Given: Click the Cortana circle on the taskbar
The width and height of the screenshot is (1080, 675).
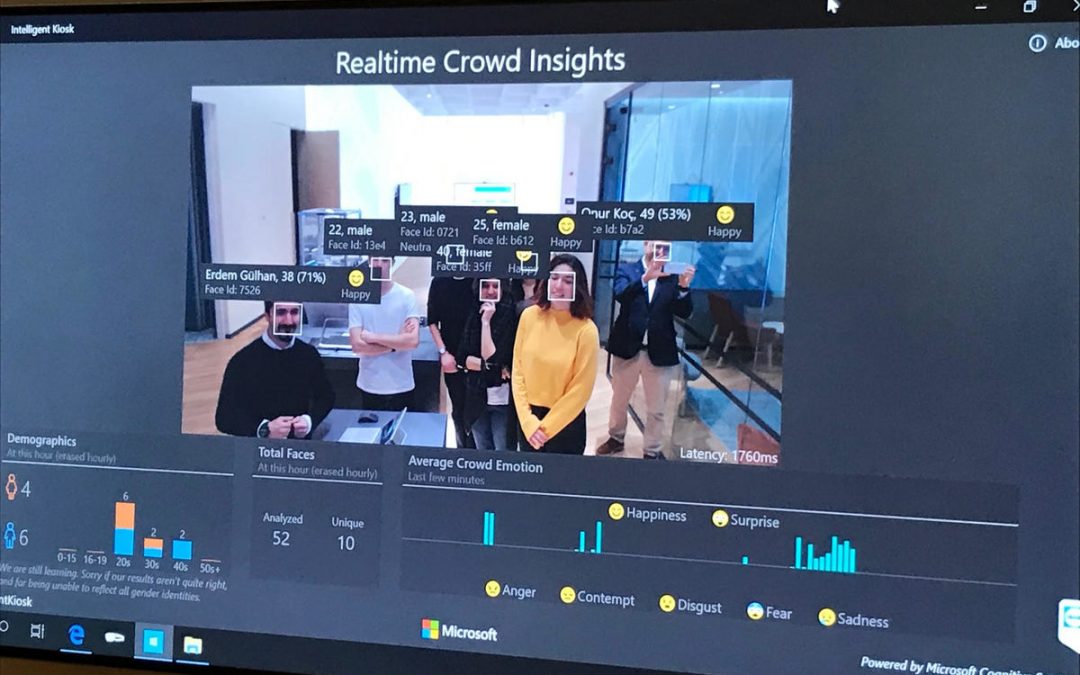Looking at the screenshot, I should (3, 627).
